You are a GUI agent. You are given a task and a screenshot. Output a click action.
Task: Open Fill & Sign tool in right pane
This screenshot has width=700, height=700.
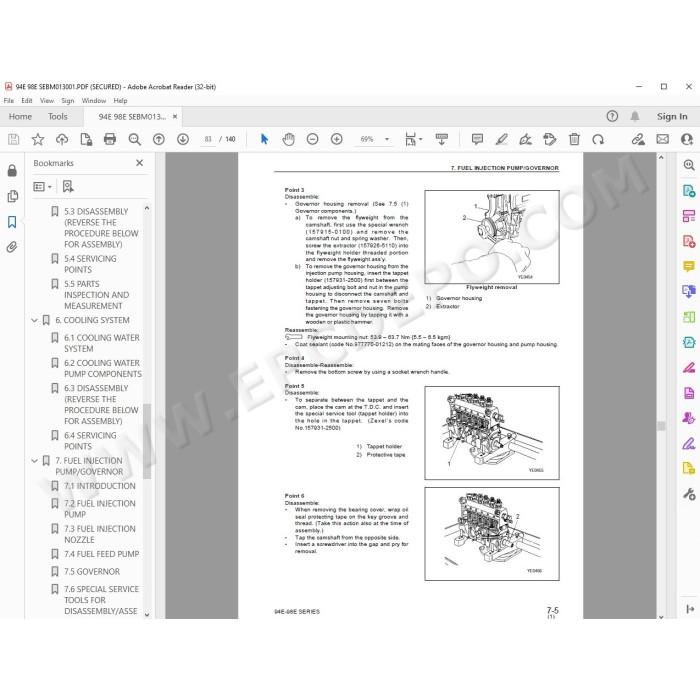[689, 442]
